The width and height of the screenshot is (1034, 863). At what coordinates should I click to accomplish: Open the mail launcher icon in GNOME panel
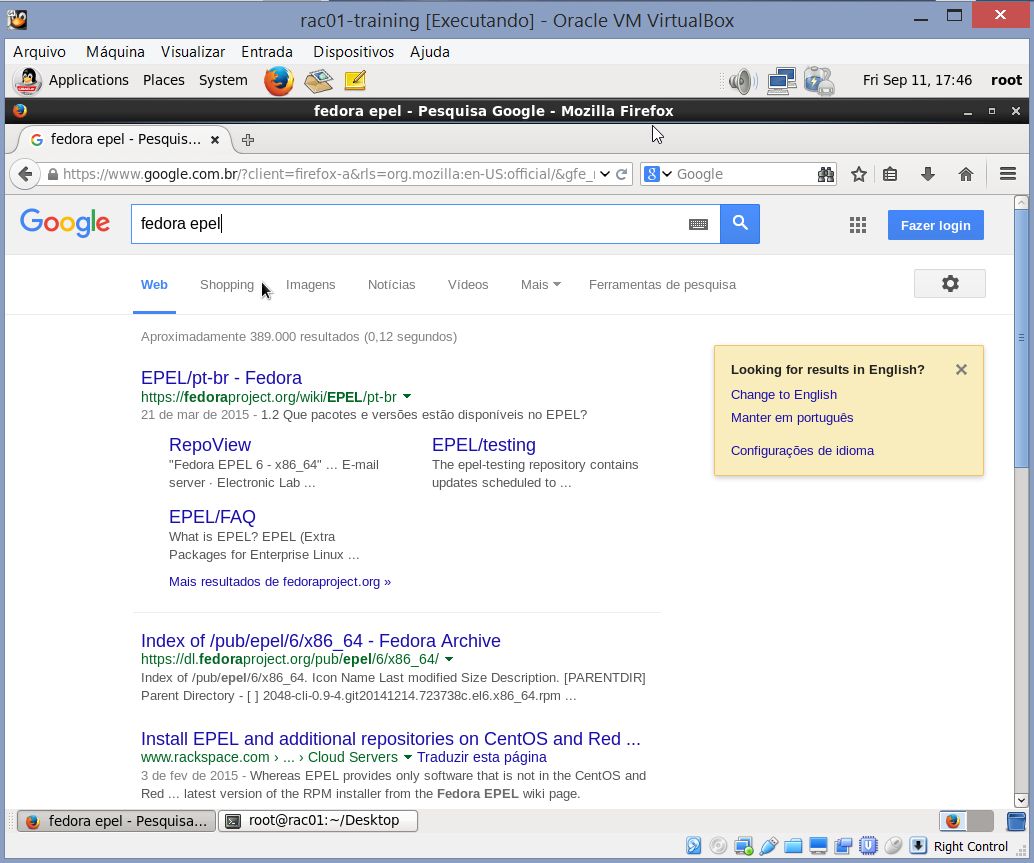click(318, 80)
